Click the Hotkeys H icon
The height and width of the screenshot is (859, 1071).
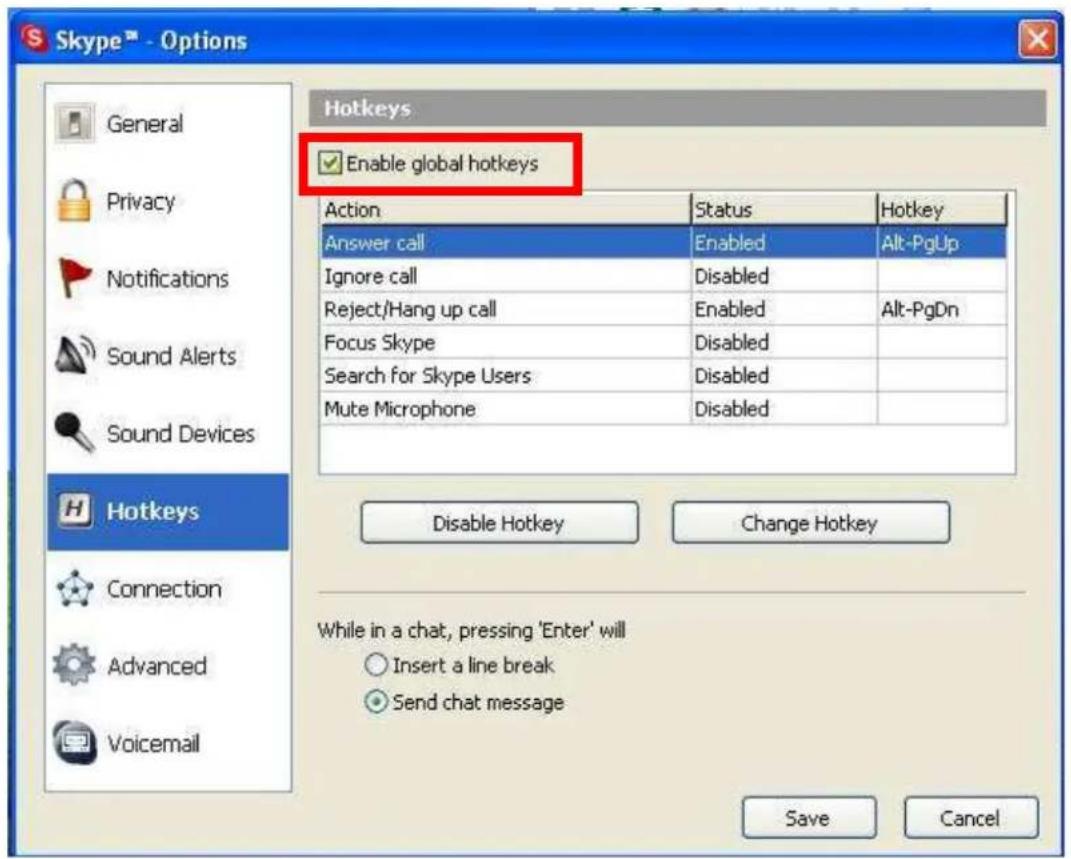pos(74,510)
